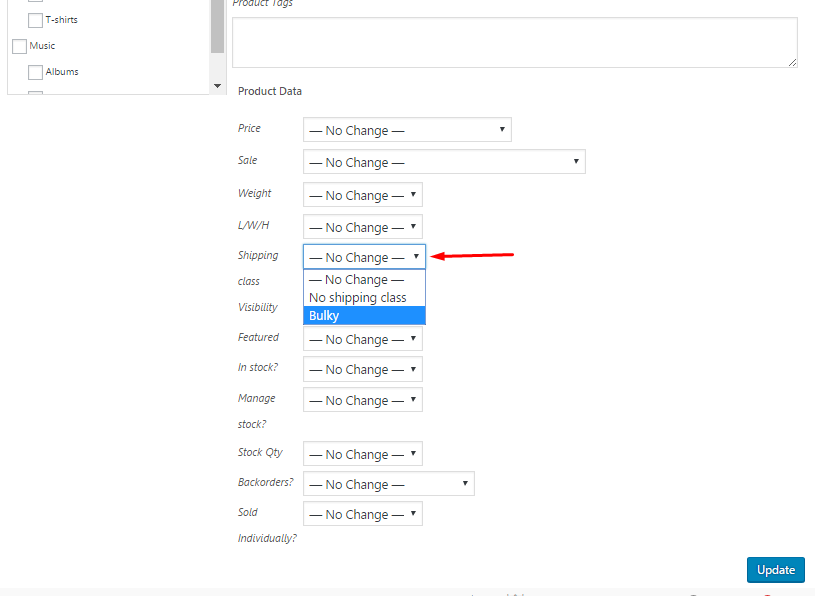Choose Bulky shipping class option
The image size is (815, 596).
(x=364, y=315)
